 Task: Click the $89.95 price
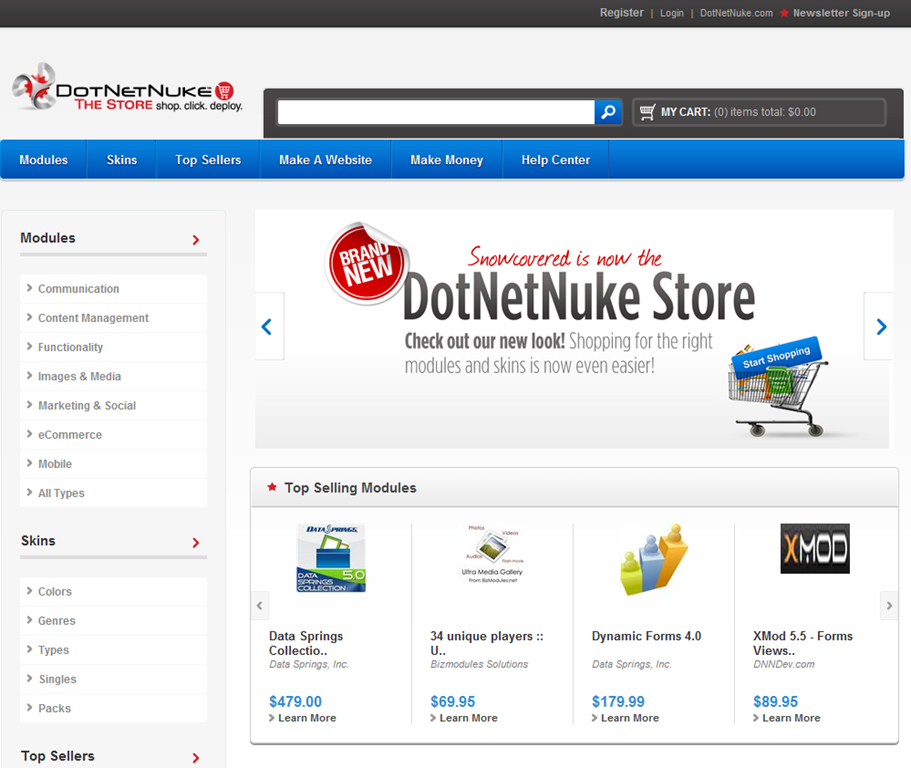pos(776,702)
